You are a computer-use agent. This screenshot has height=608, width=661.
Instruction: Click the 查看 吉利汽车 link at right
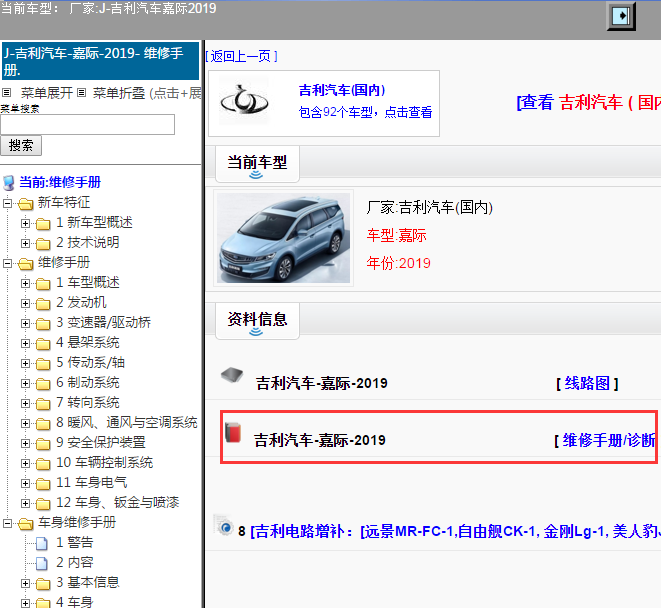pos(588,102)
